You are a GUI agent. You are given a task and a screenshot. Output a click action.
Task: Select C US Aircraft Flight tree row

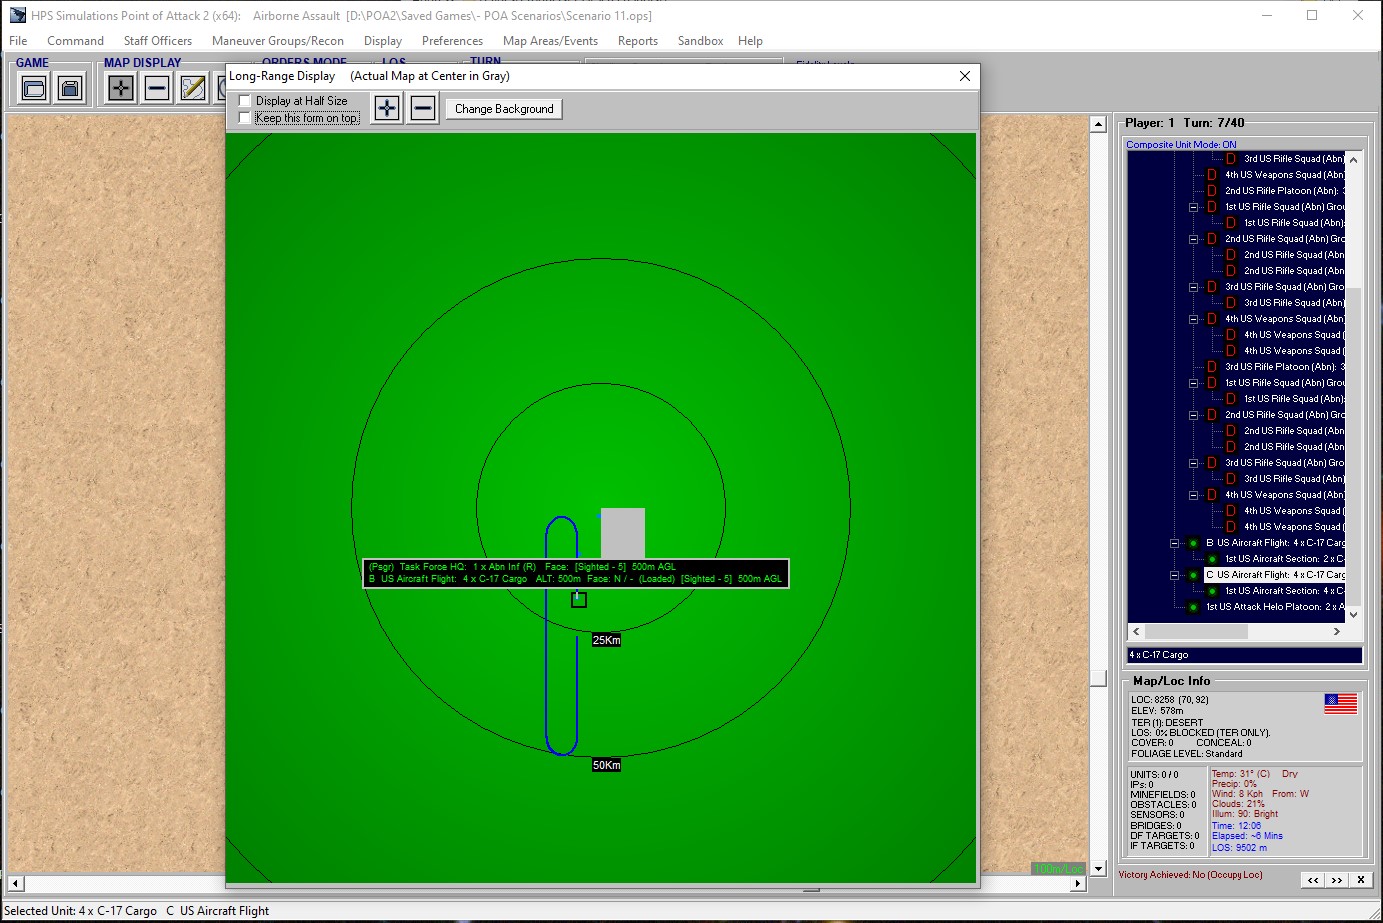[1275, 575]
